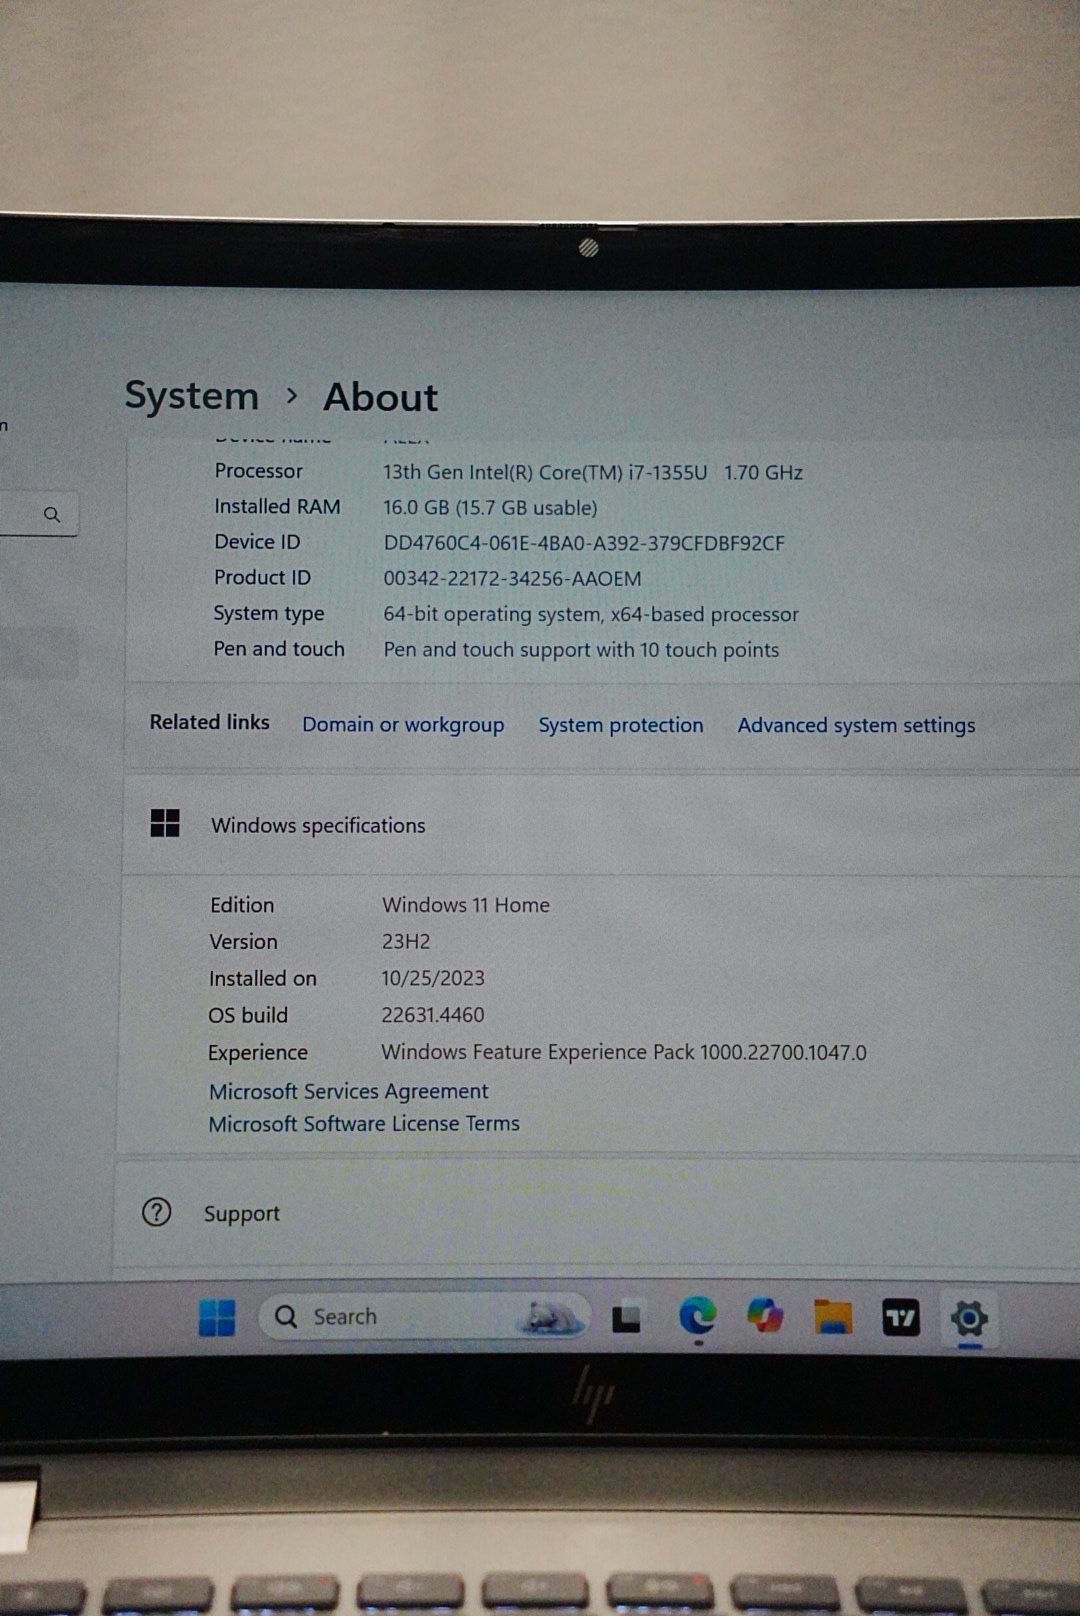
Task: View the Microsoft Software License Terms
Action: tap(364, 1124)
